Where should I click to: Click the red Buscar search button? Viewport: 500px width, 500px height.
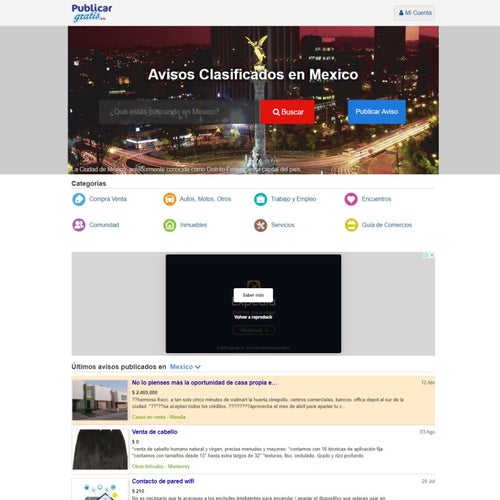(x=287, y=112)
